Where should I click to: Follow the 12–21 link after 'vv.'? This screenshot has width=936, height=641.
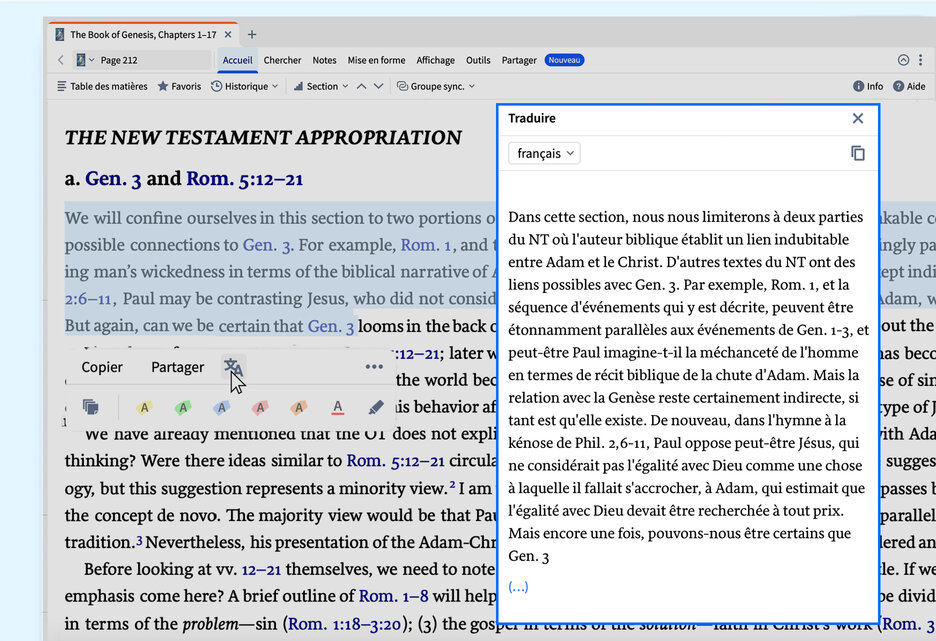(261, 569)
